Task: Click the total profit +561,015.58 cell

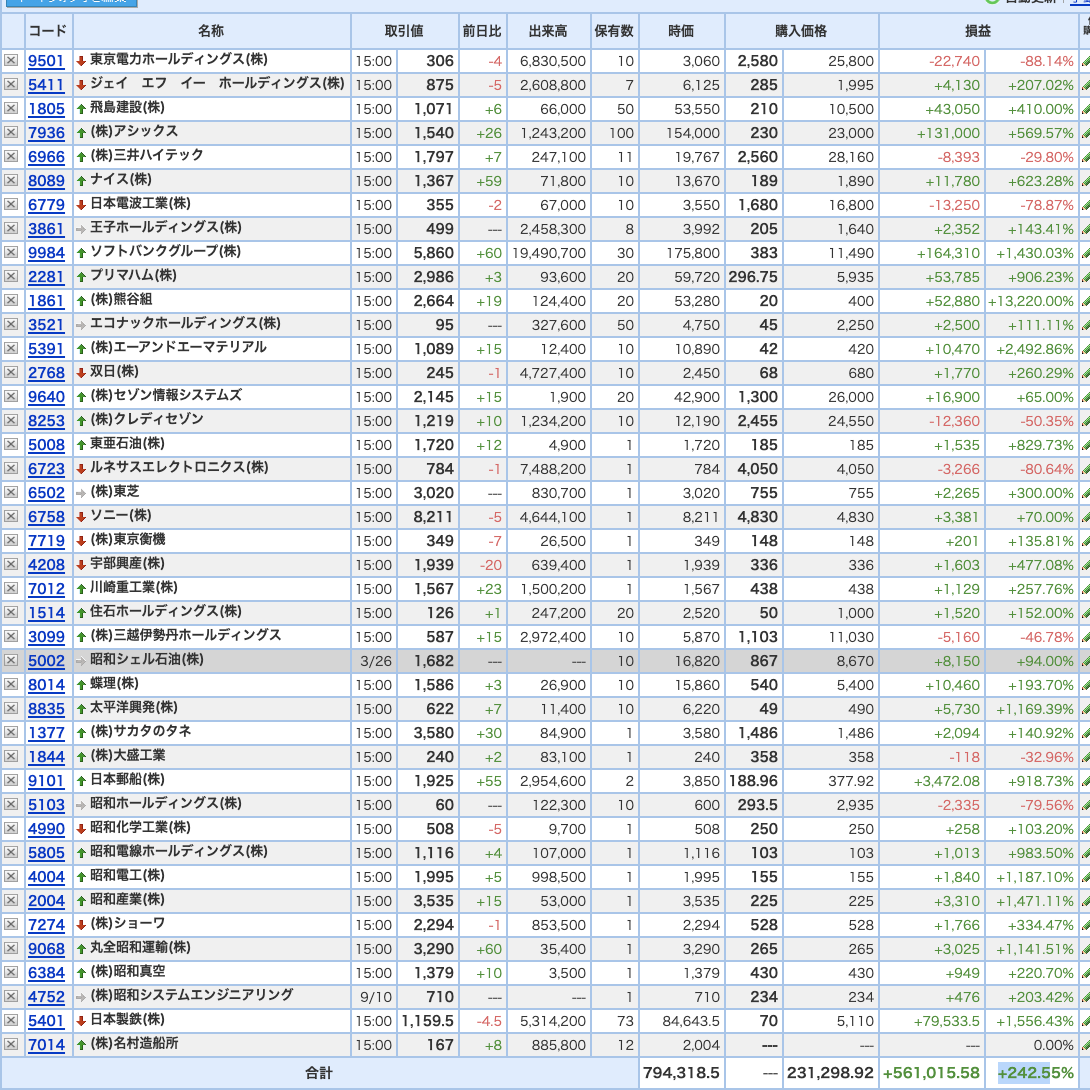Action: pyautogui.click(x=932, y=1073)
